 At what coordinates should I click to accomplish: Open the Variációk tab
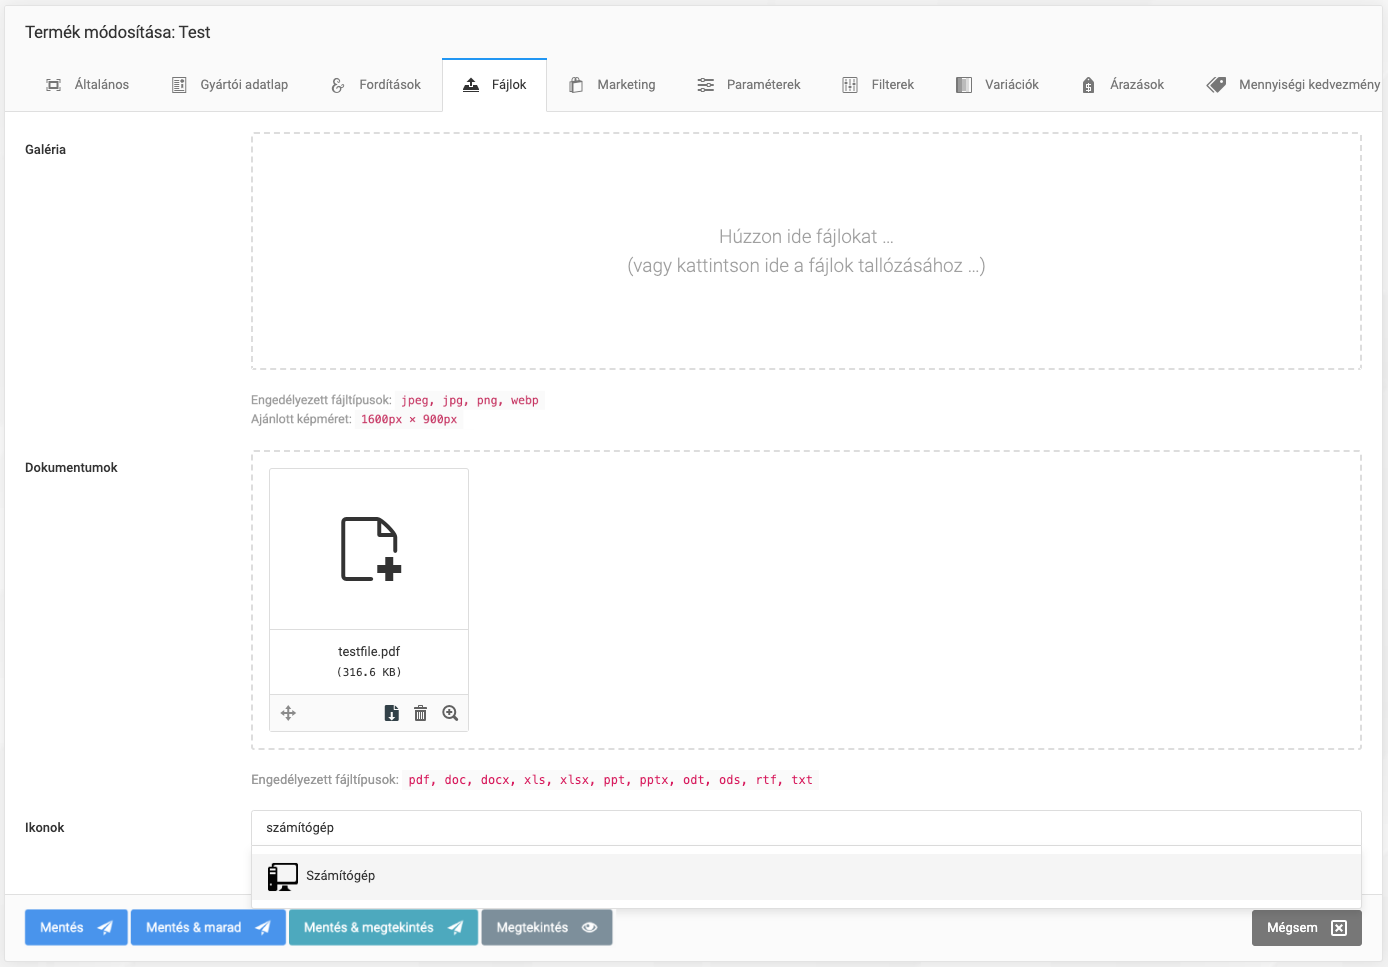coord(997,85)
